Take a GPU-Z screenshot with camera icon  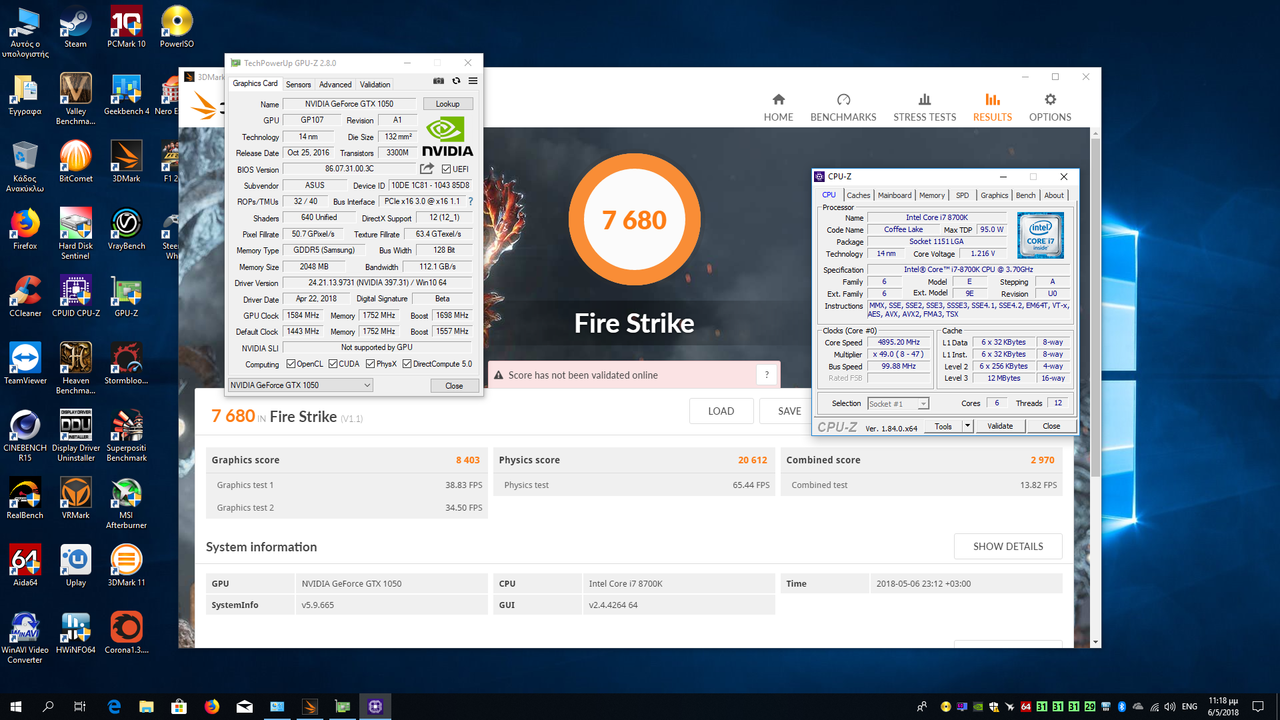(439, 81)
